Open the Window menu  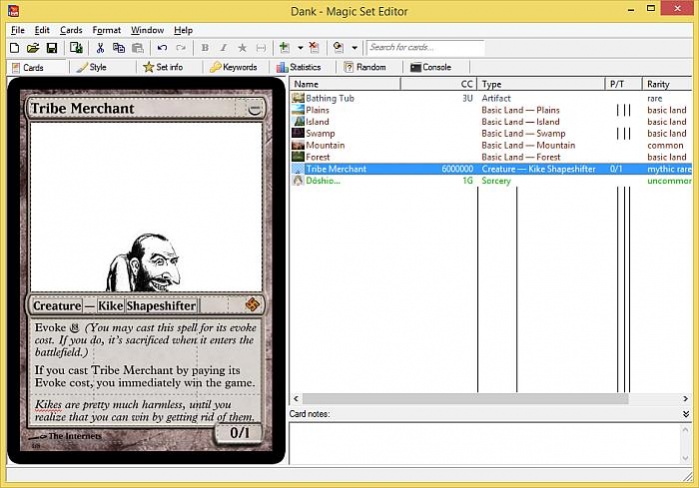[x=147, y=30]
